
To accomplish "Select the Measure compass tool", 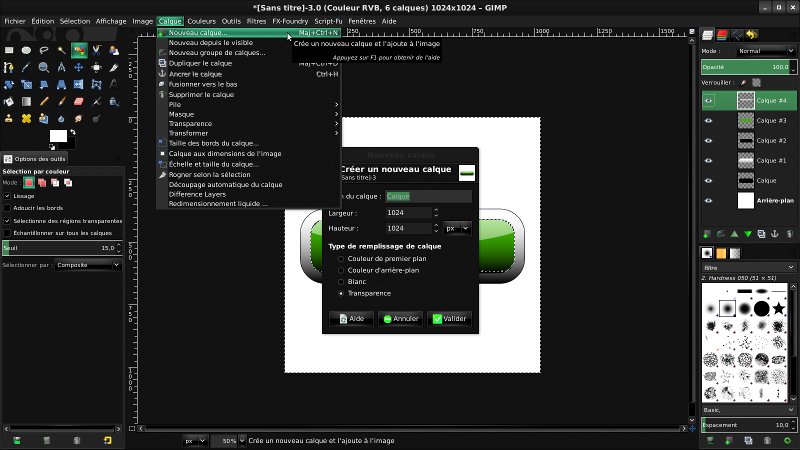I will tap(61, 67).
